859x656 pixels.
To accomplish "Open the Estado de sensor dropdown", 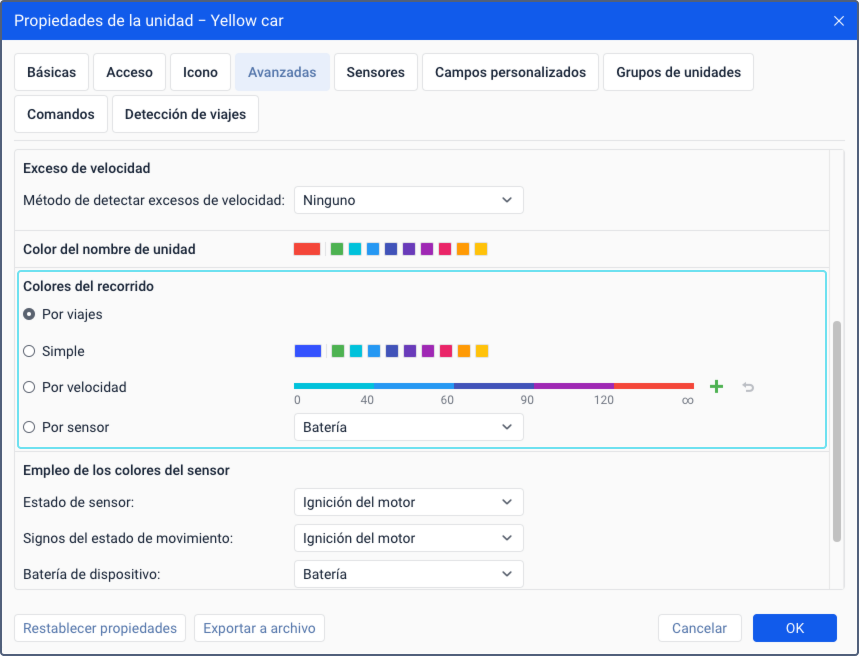I will tap(409, 502).
